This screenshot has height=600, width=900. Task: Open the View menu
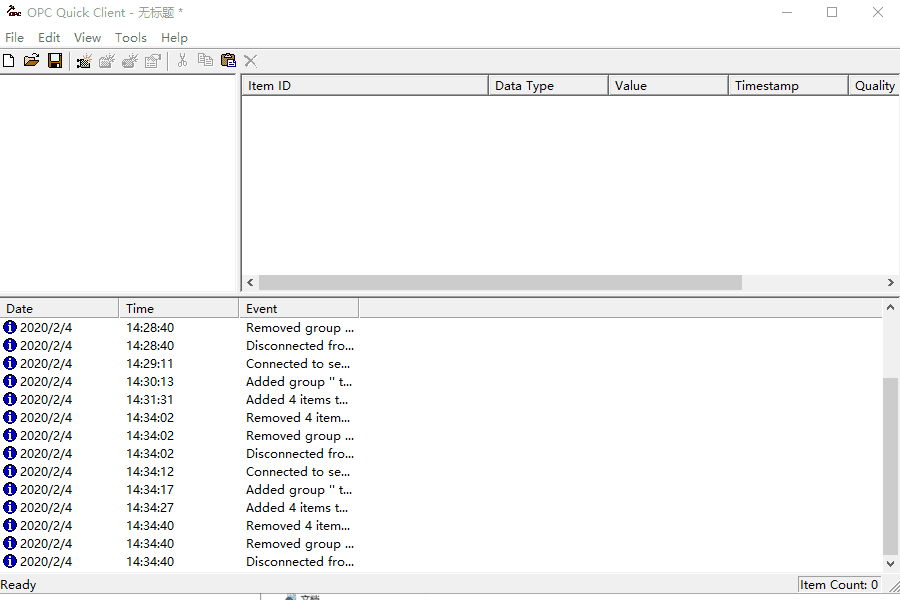coord(87,38)
